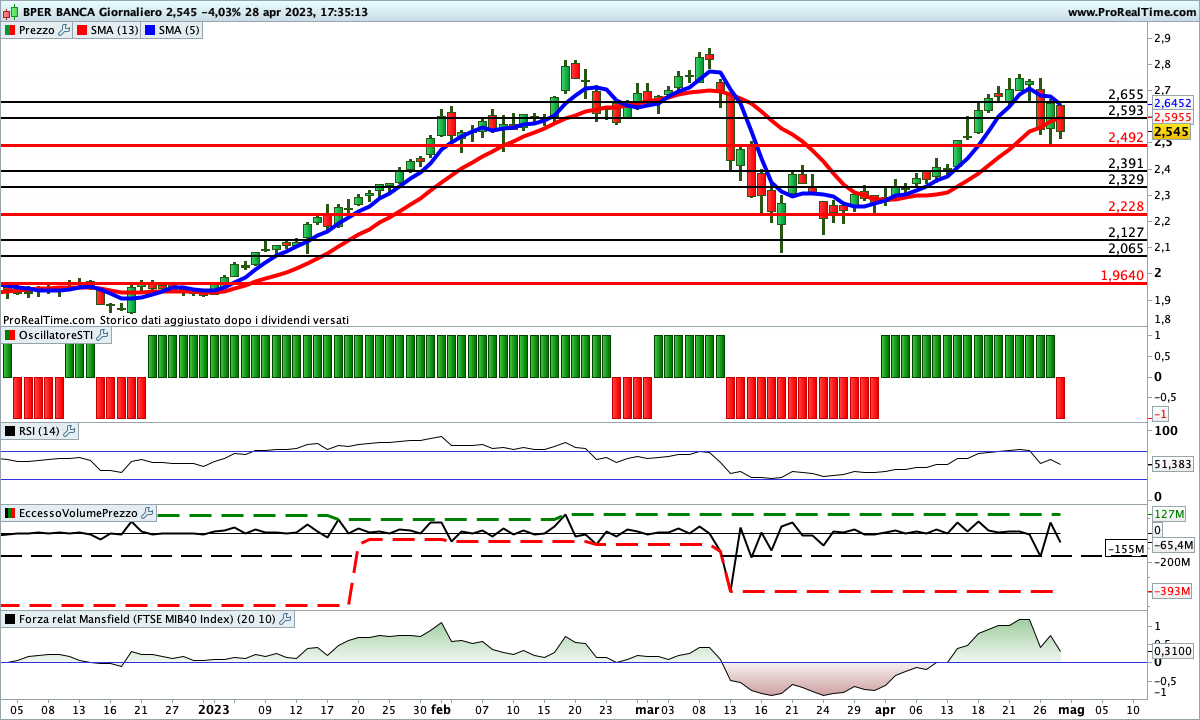The height and width of the screenshot is (720, 1200).
Task: Select the OscillatoreSTI panel label
Action: tap(57, 335)
